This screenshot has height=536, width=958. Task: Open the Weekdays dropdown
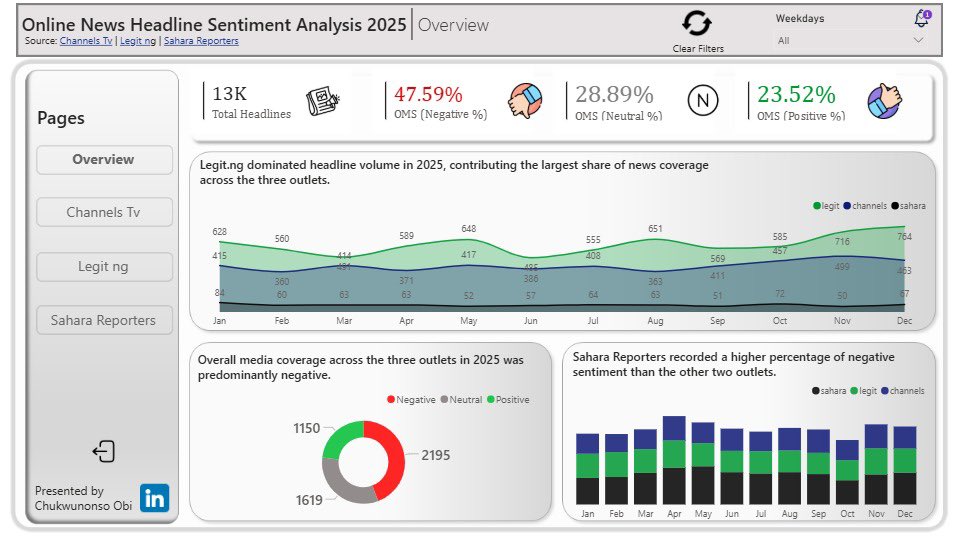click(849, 40)
